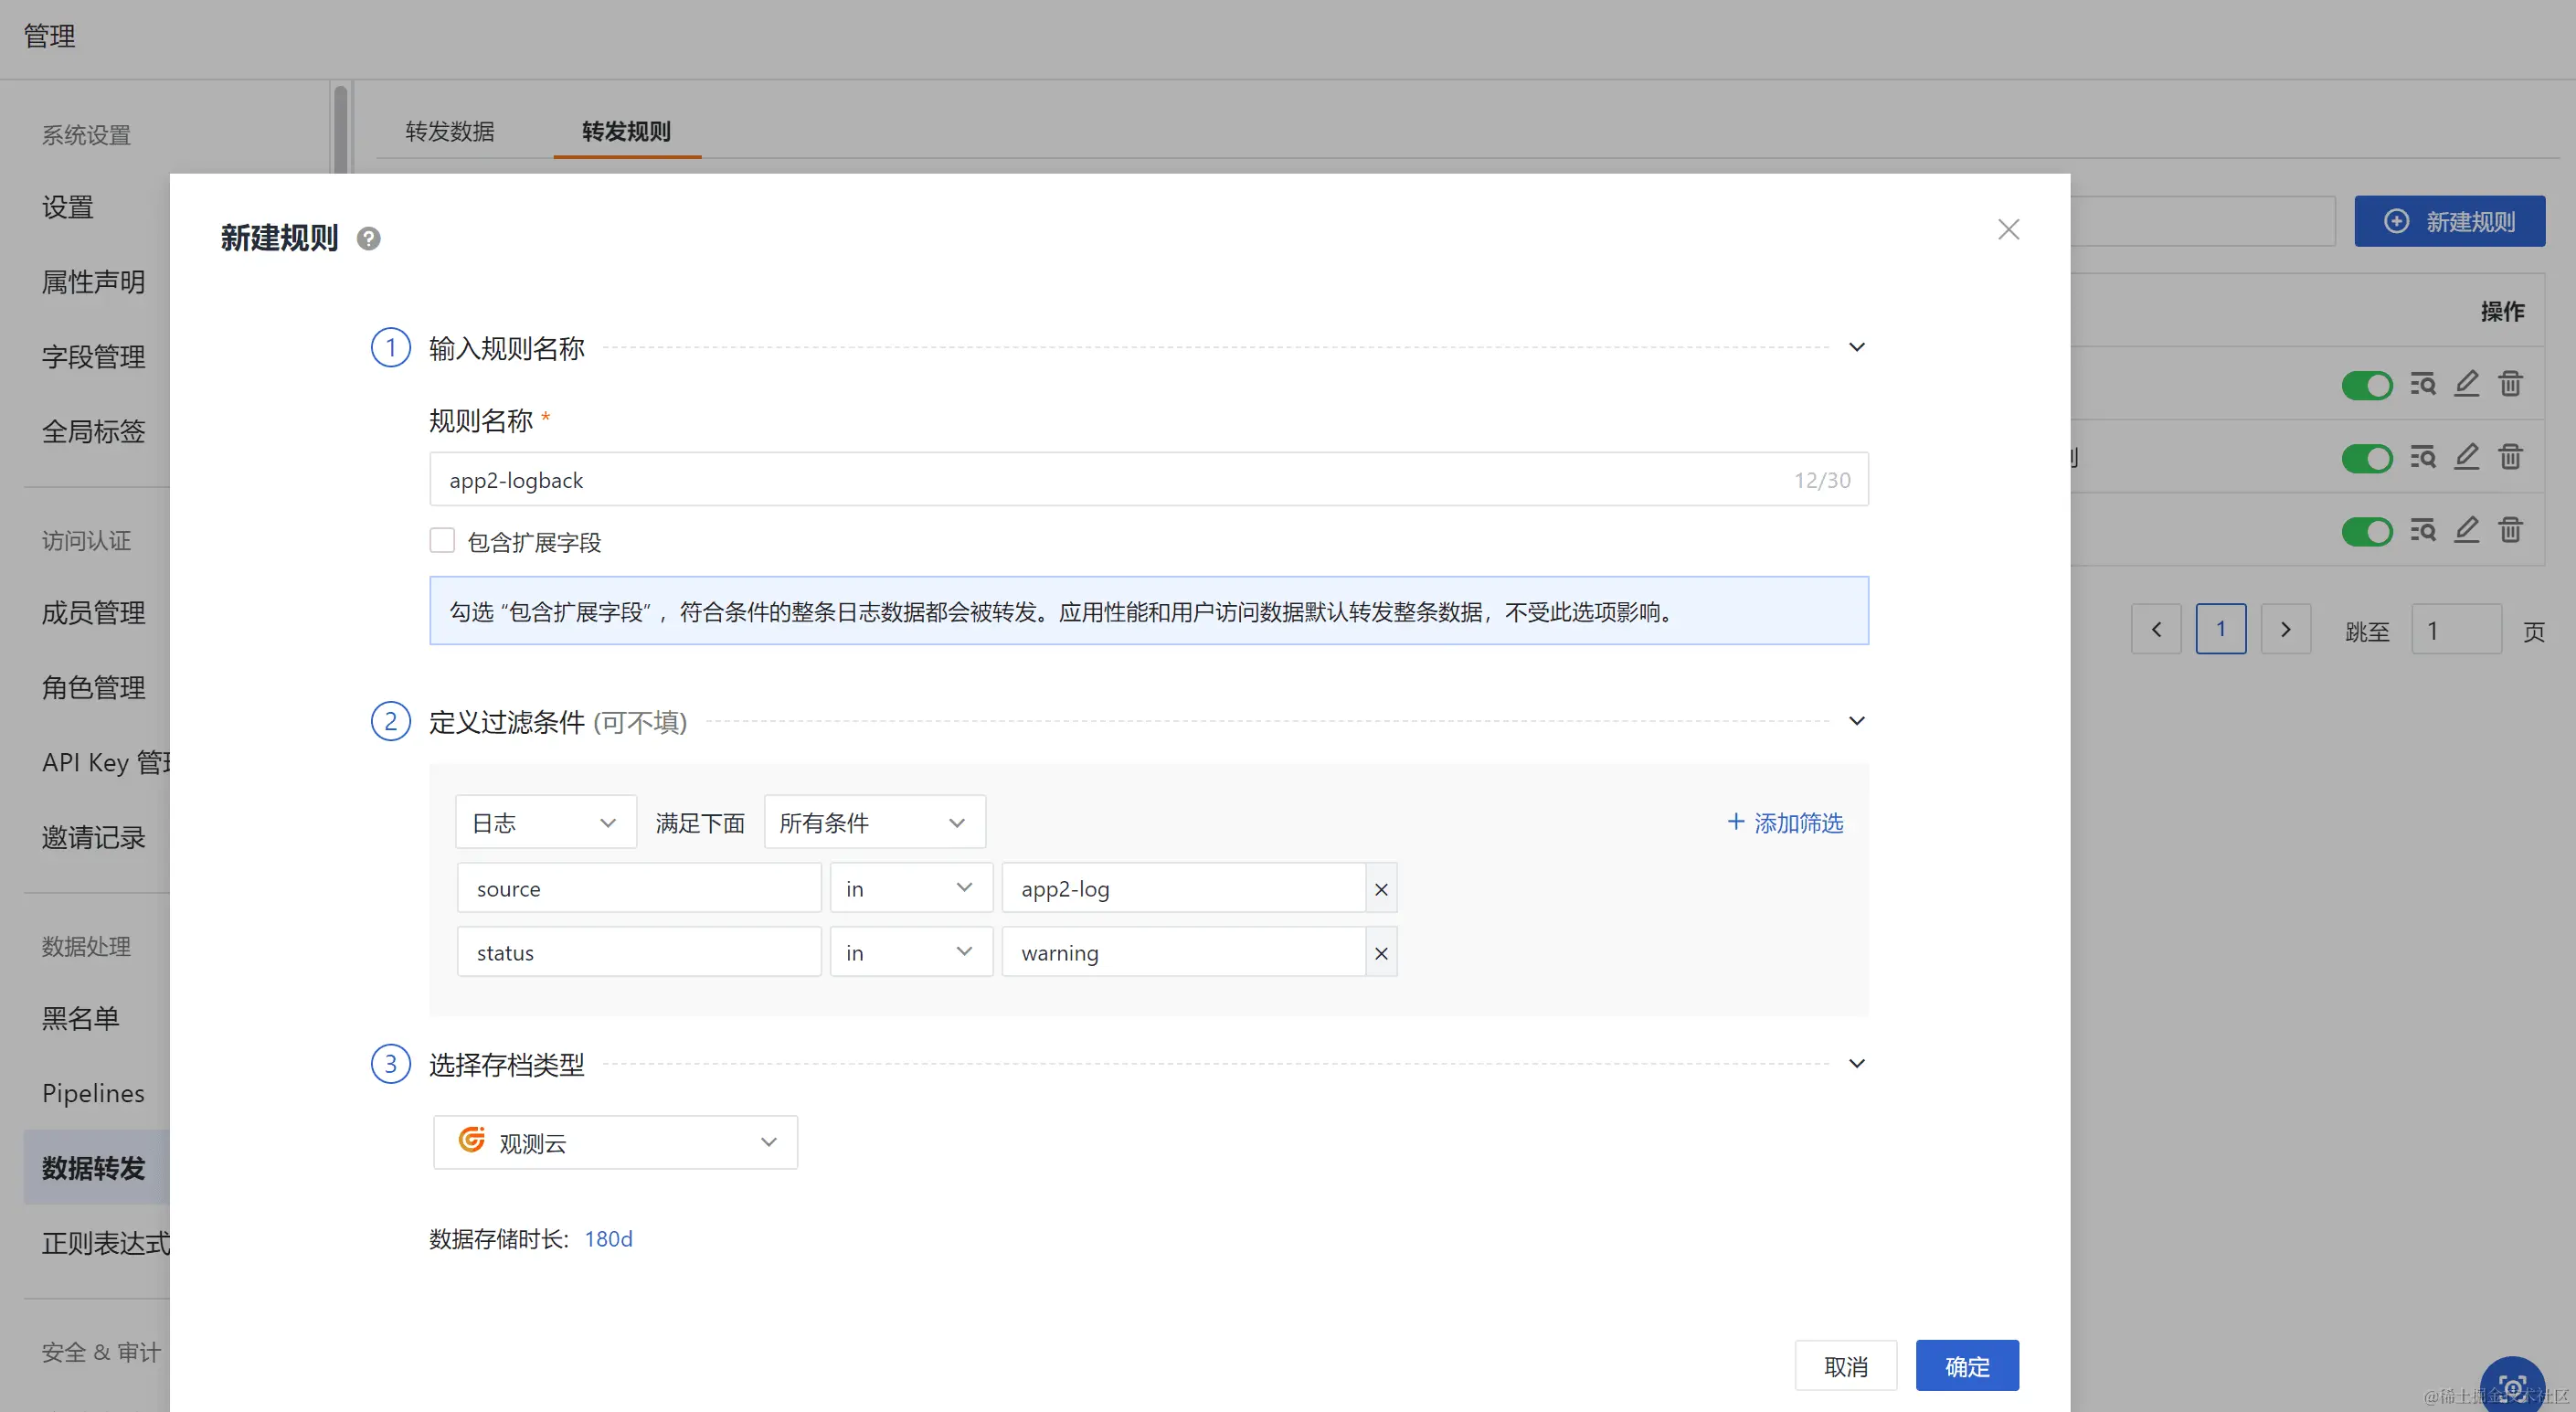Open 数据转发 in the sidebar menu
This screenshot has width=2576, height=1412.
coord(94,1168)
